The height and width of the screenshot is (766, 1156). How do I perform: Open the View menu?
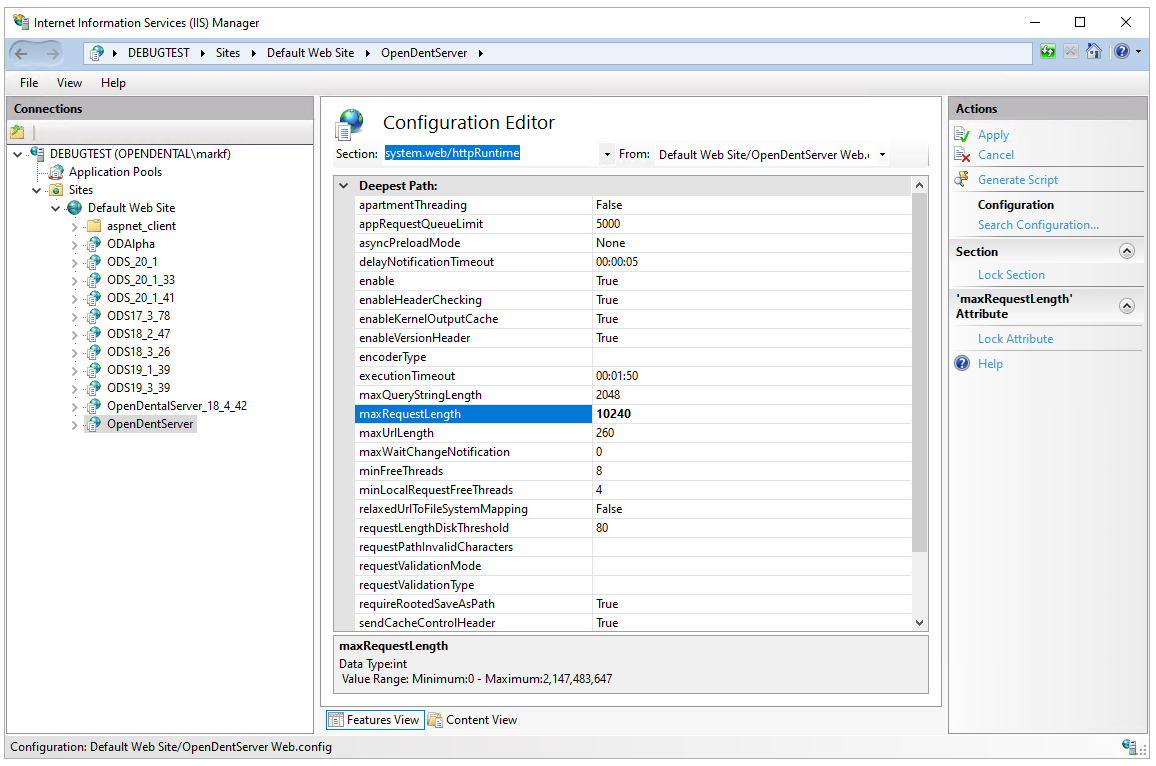pyautogui.click(x=69, y=83)
